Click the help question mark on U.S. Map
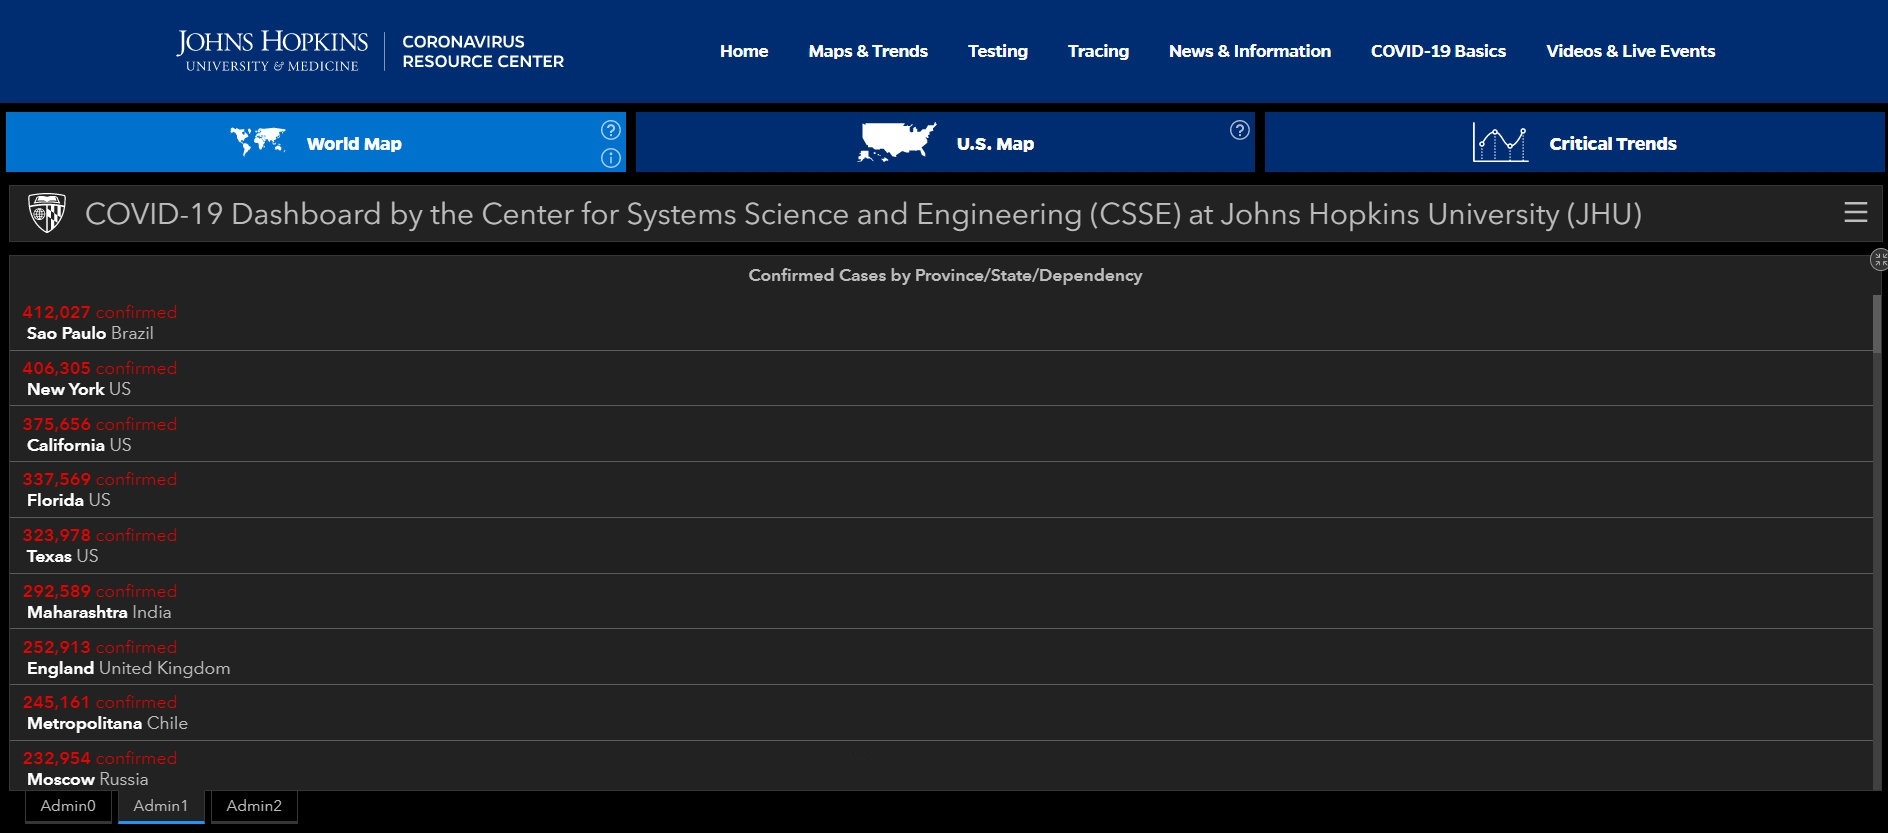1888x833 pixels. [1239, 130]
